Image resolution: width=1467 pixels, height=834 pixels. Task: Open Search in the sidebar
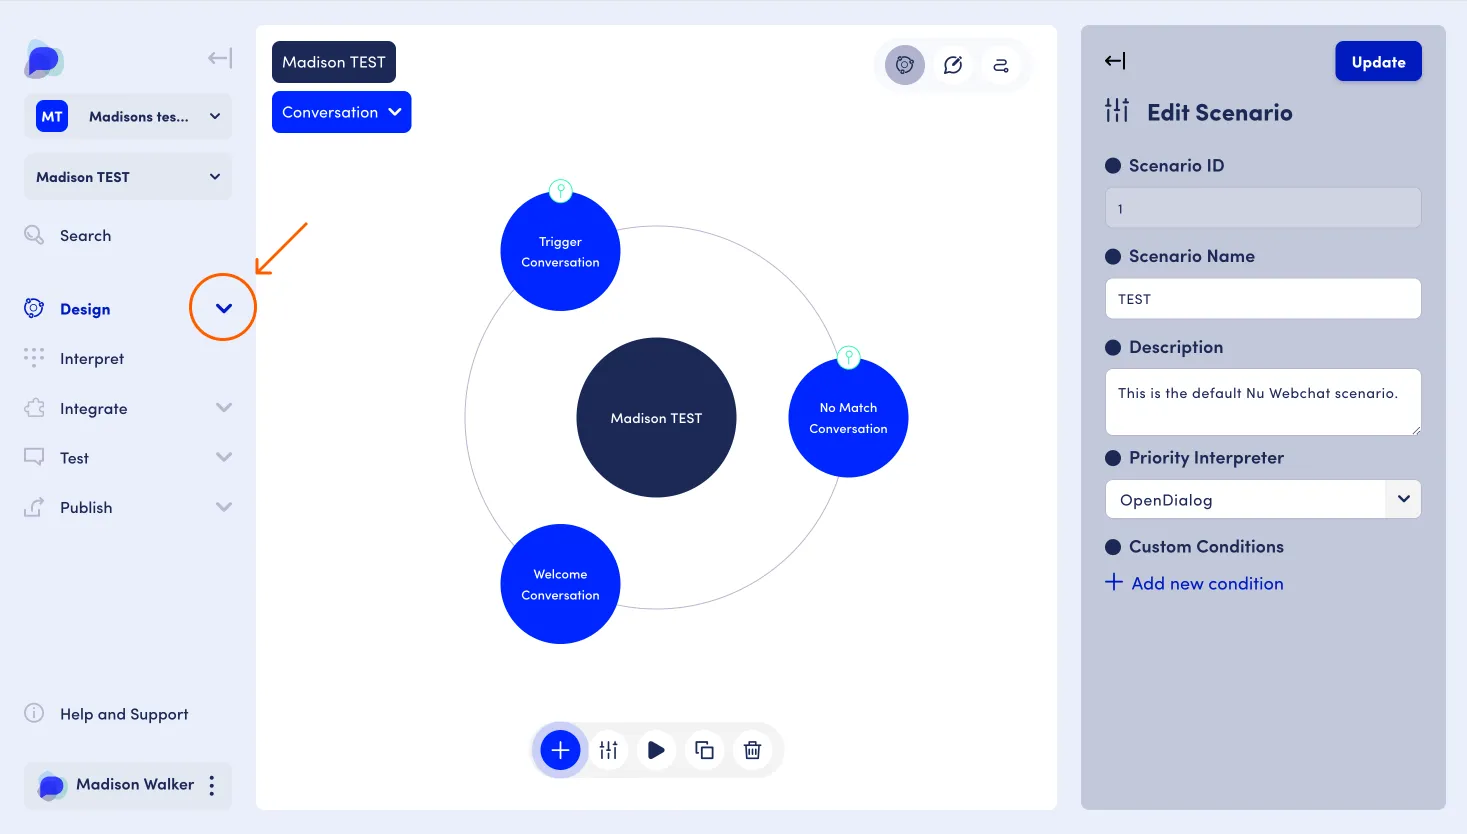[85, 236]
